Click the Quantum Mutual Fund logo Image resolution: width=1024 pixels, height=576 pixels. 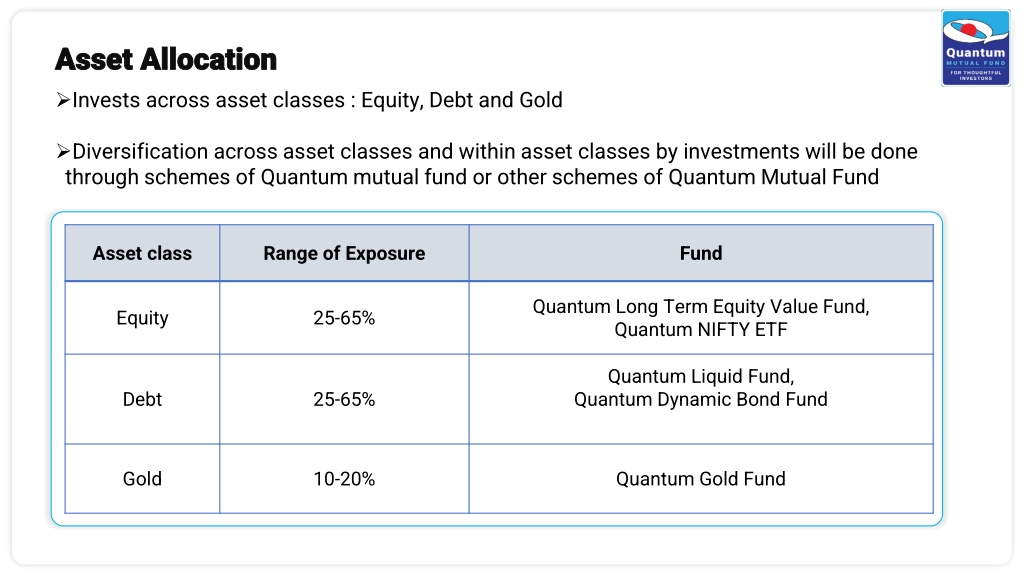tap(976, 48)
